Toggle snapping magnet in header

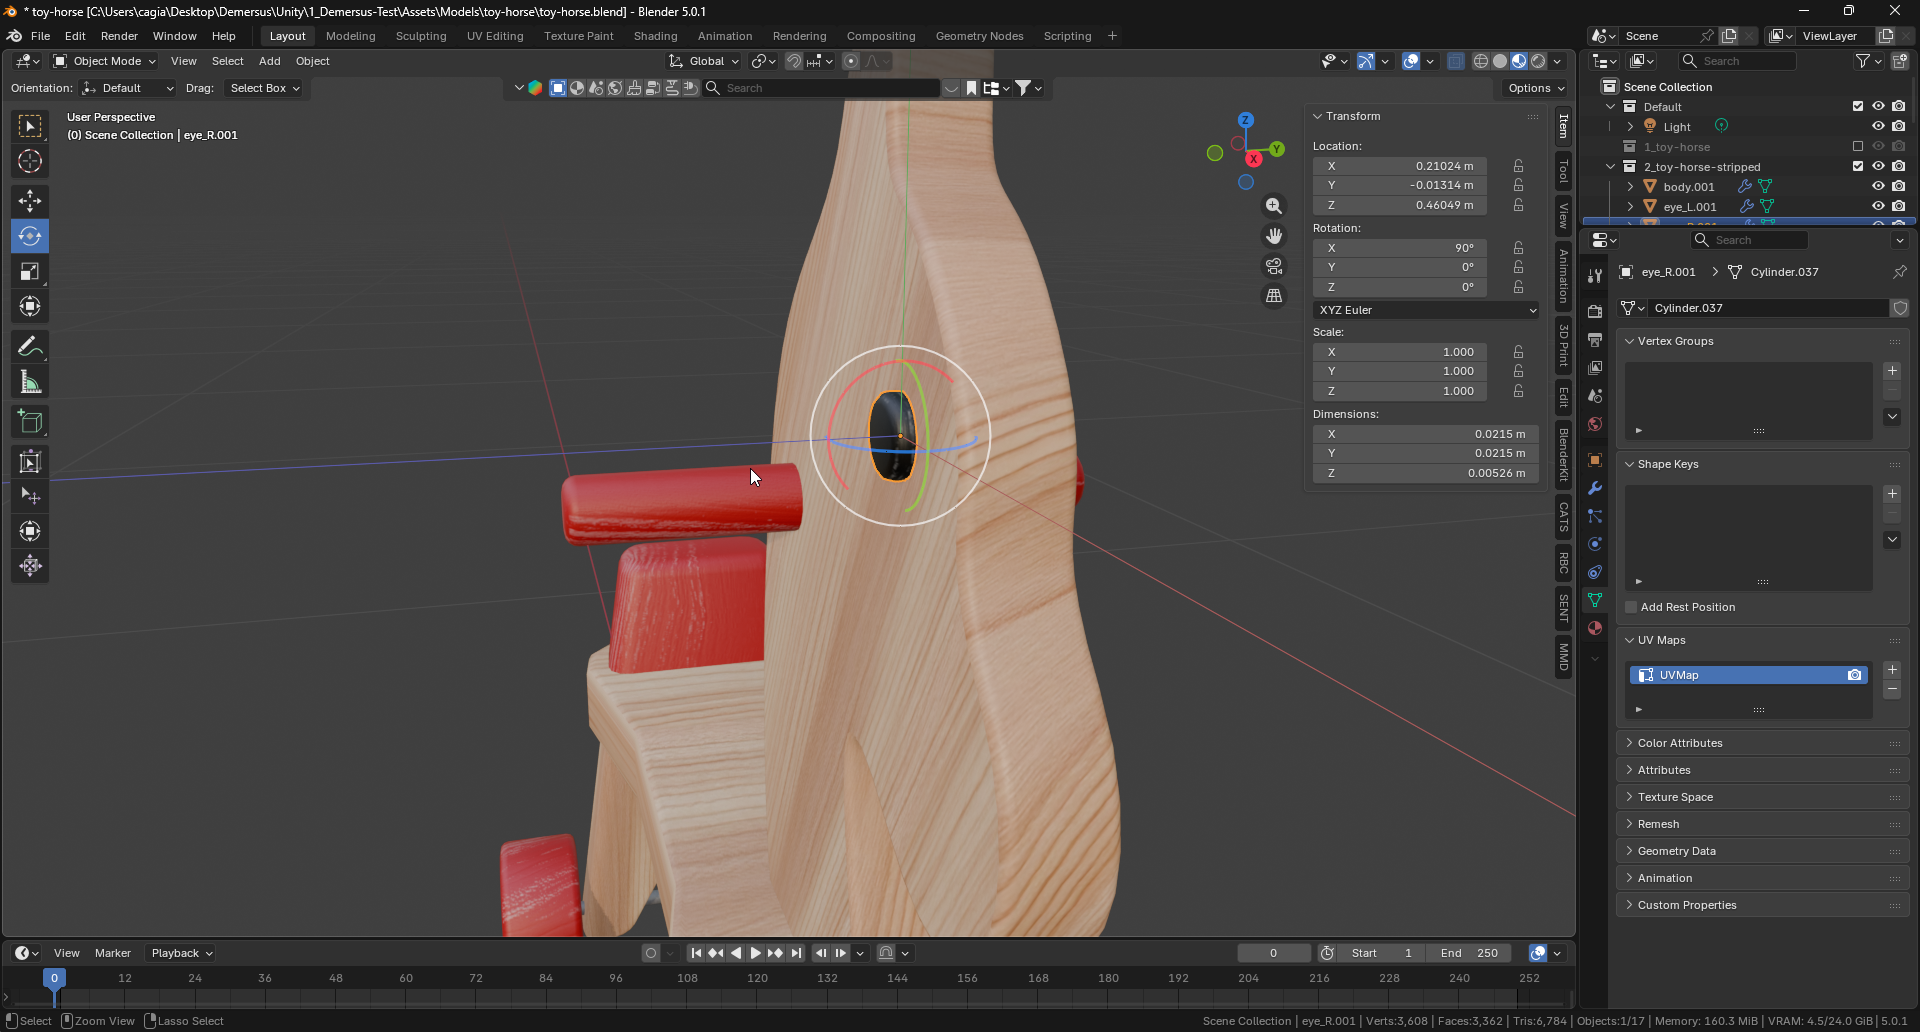coord(793,61)
